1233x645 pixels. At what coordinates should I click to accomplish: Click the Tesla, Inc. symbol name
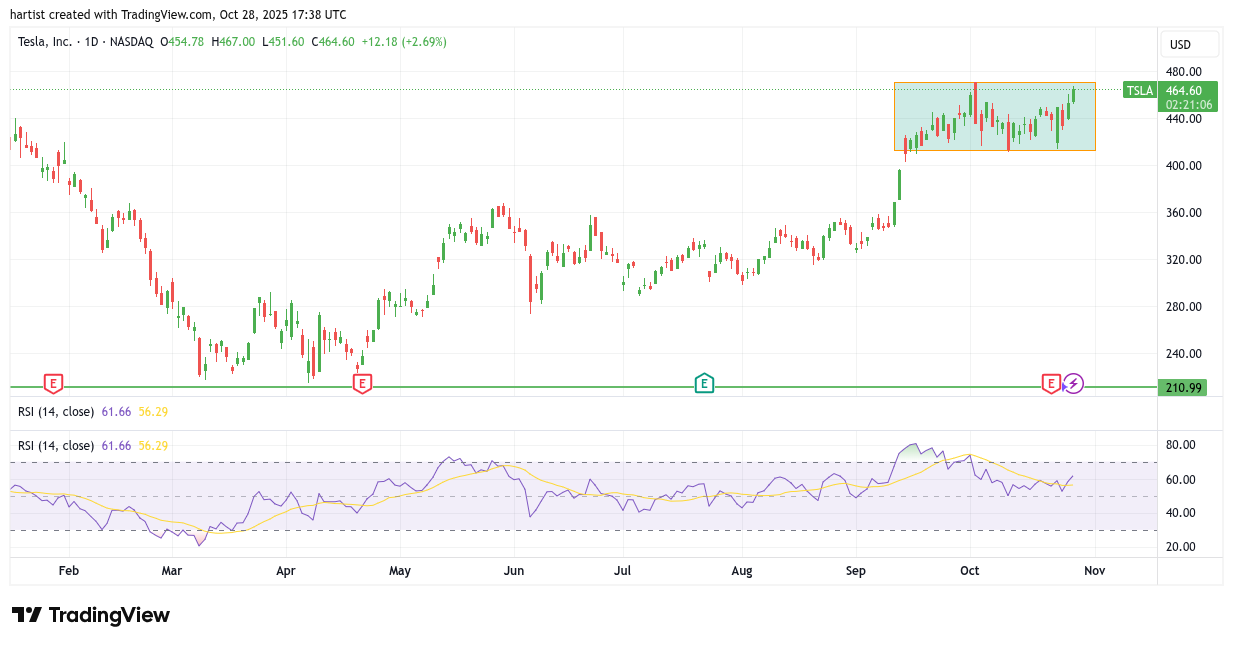click(x=45, y=42)
